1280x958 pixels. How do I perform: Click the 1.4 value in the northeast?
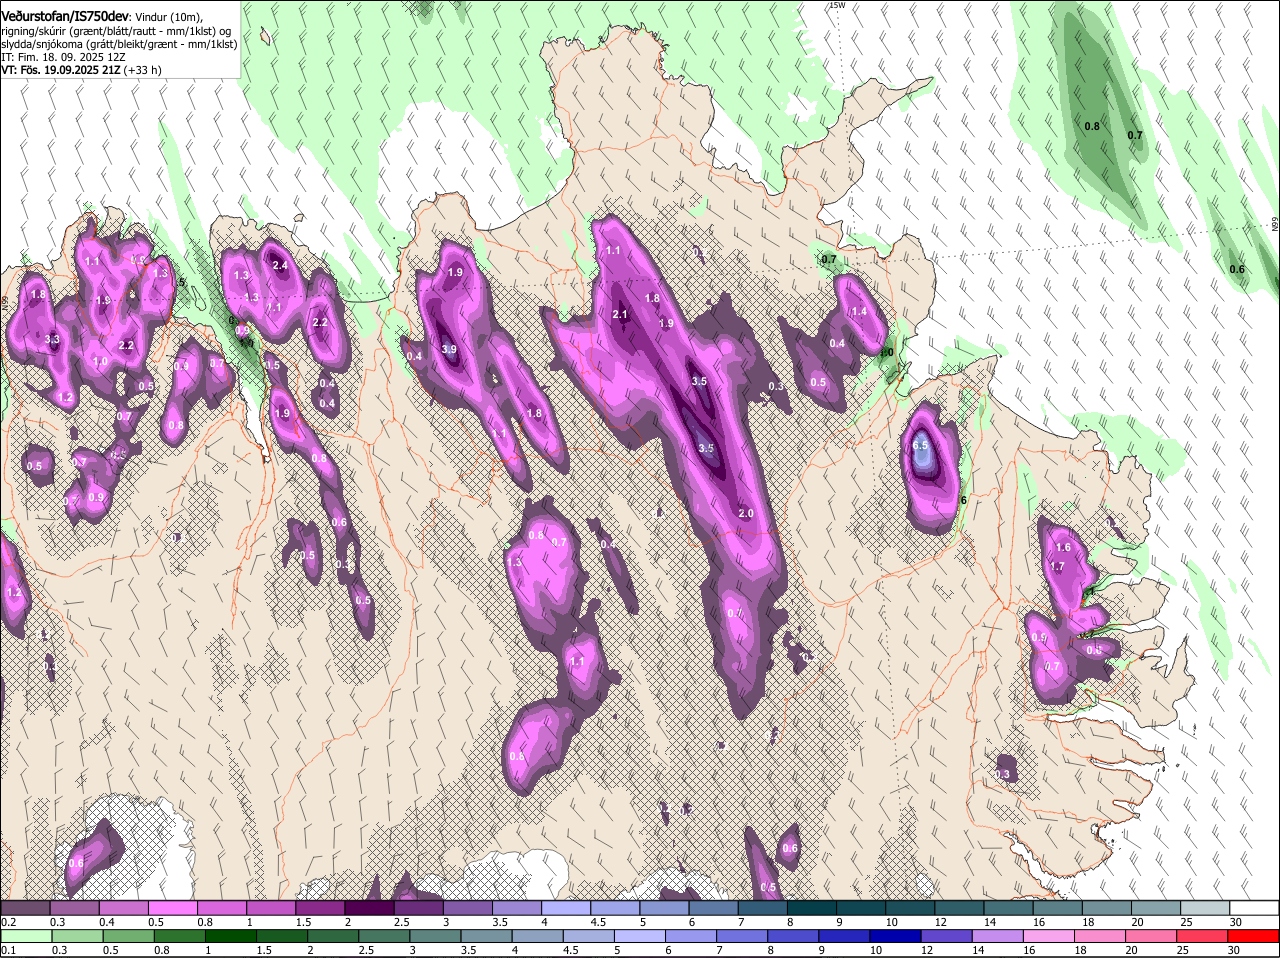(858, 312)
